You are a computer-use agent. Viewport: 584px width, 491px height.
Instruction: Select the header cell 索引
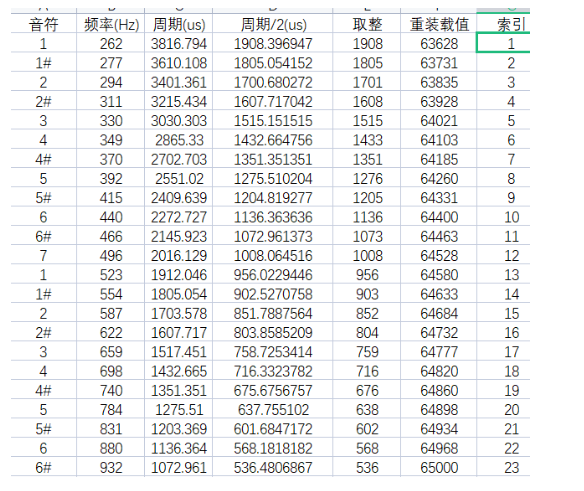pyautogui.click(x=503, y=24)
